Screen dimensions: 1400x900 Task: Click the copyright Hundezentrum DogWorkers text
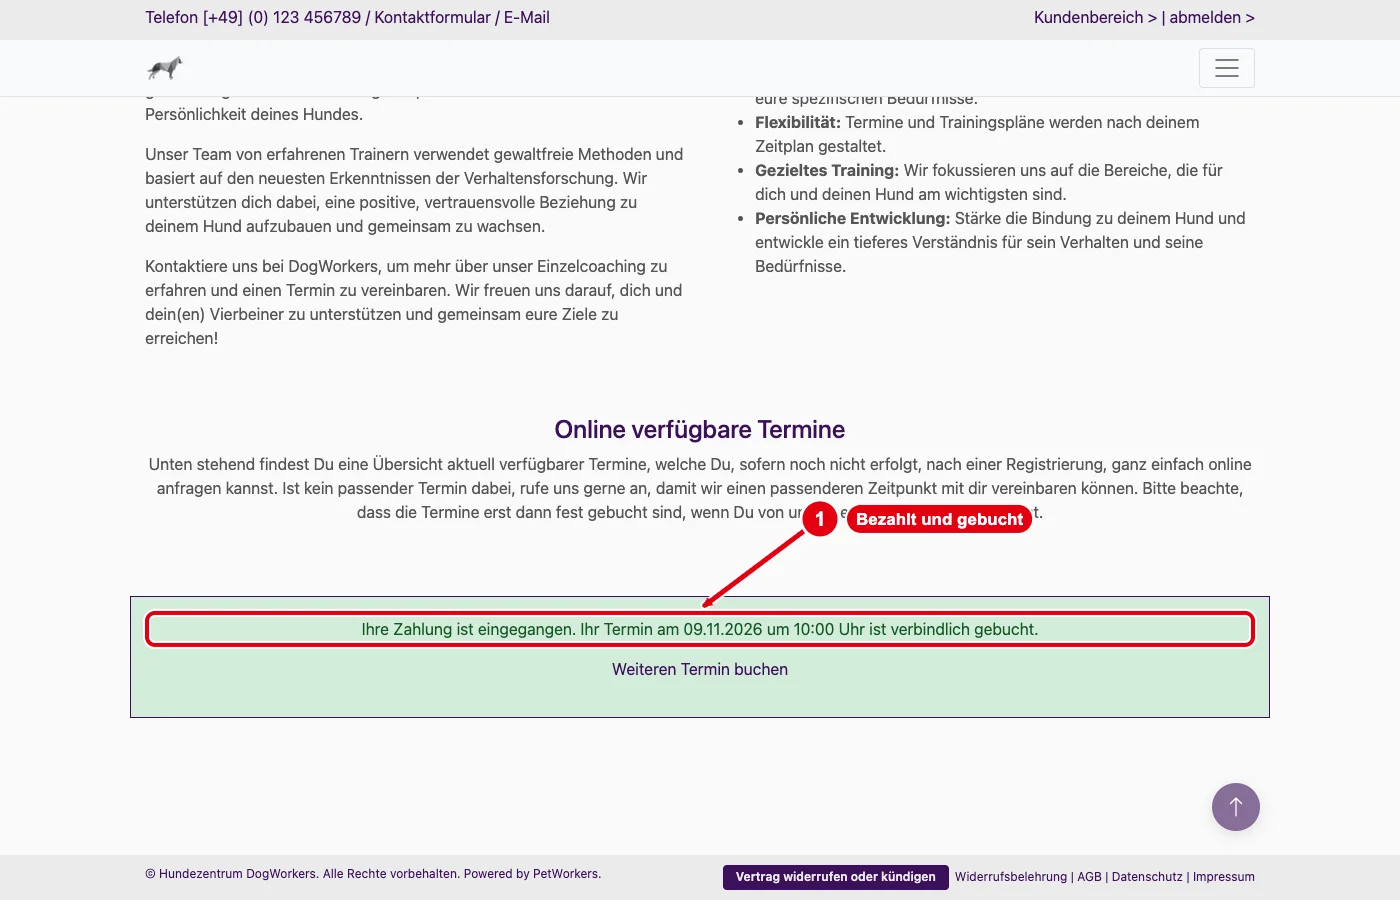(373, 874)
